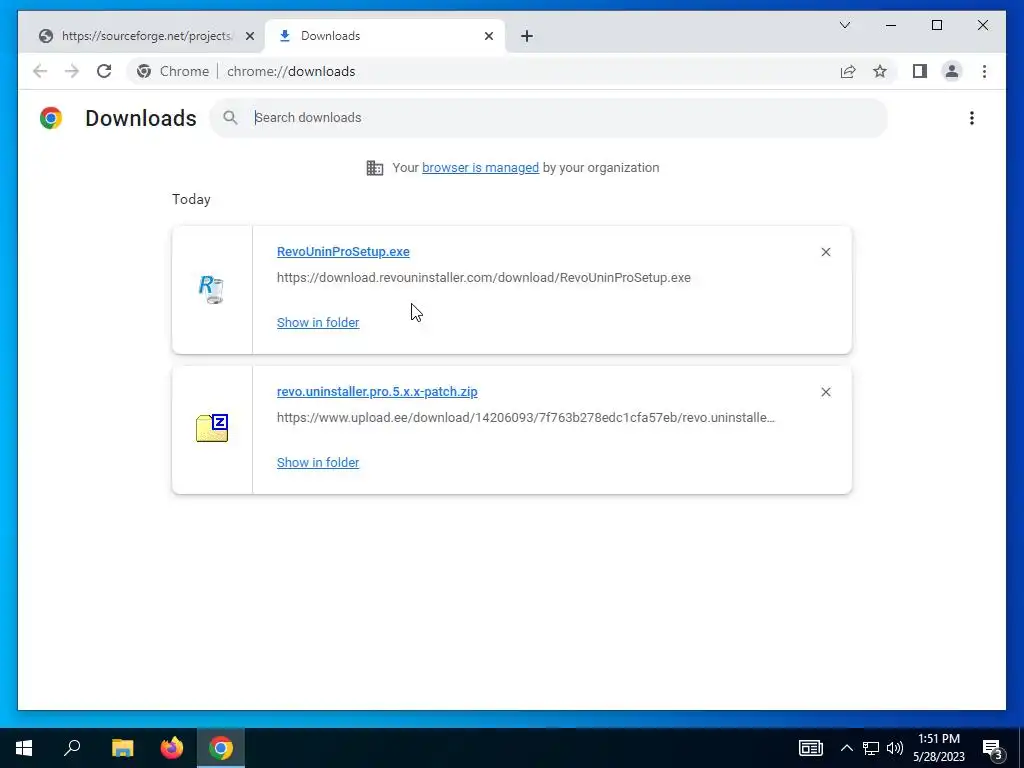Click the network status tray icon
The image size is (1024, 768).
(871, 748)
